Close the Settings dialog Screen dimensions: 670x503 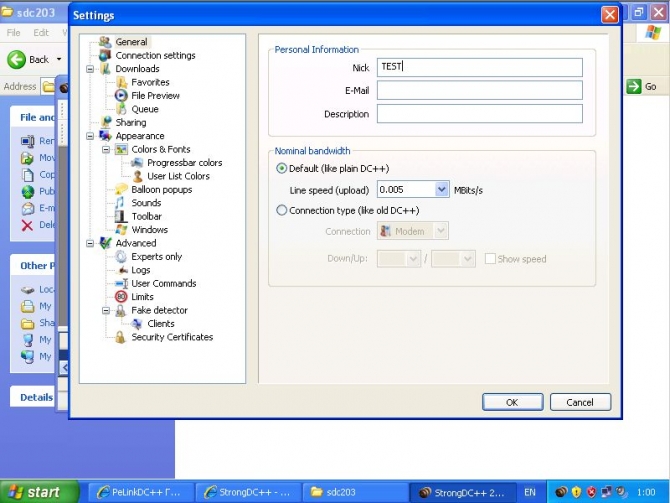tap(610, 15)
